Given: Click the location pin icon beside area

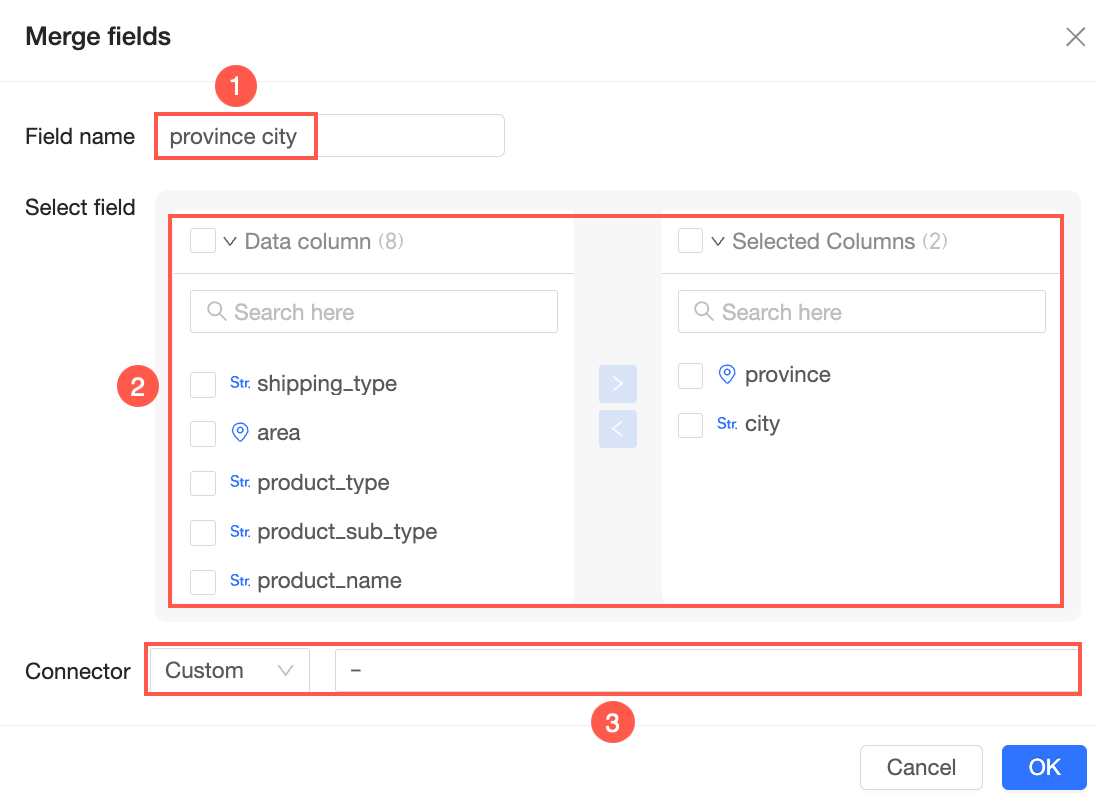Looking at the screenshot, I should coord(240,433).
